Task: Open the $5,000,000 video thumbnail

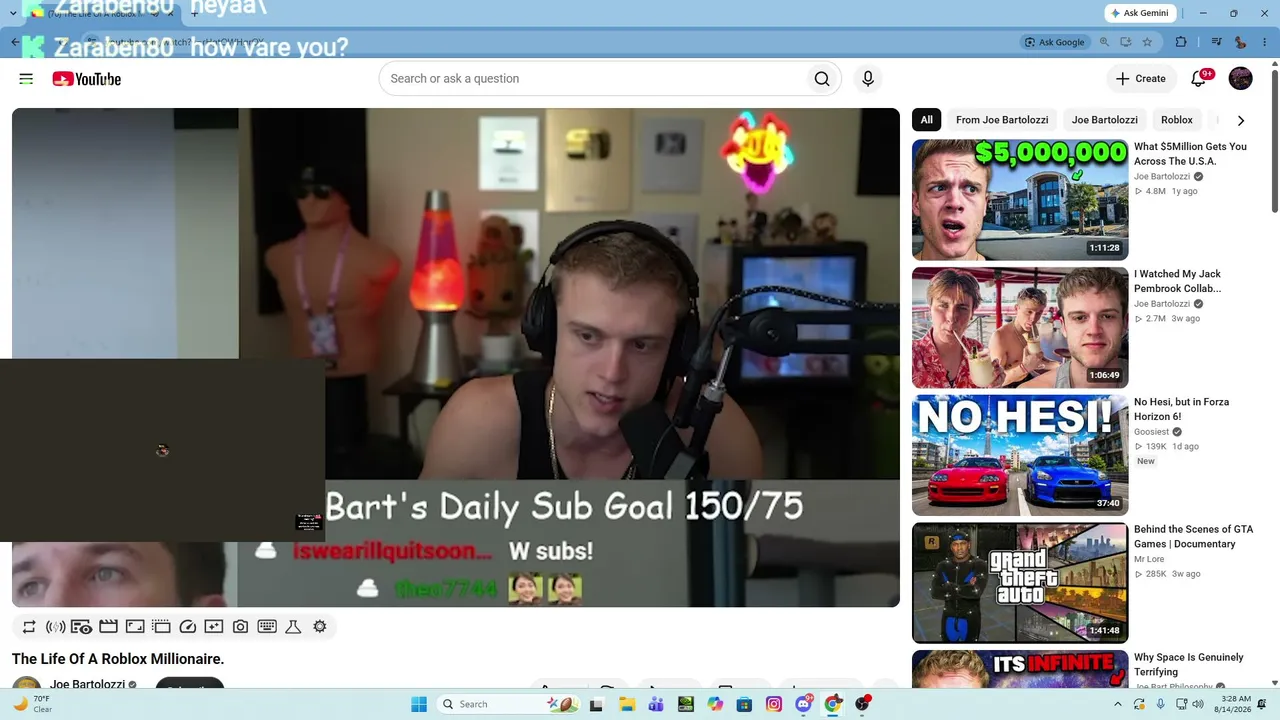Action: [x=1020, y=200]
